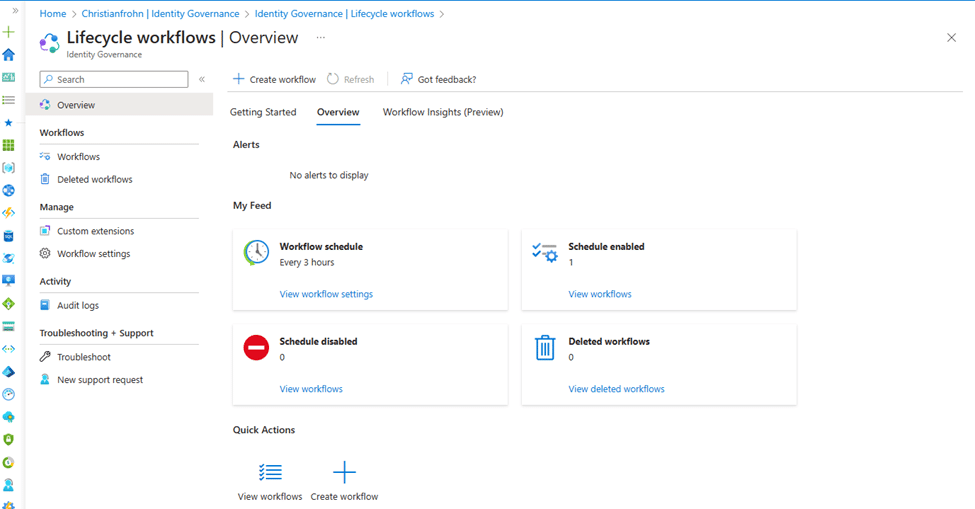Open the more options ellipsis next to title

pos(321,38)
